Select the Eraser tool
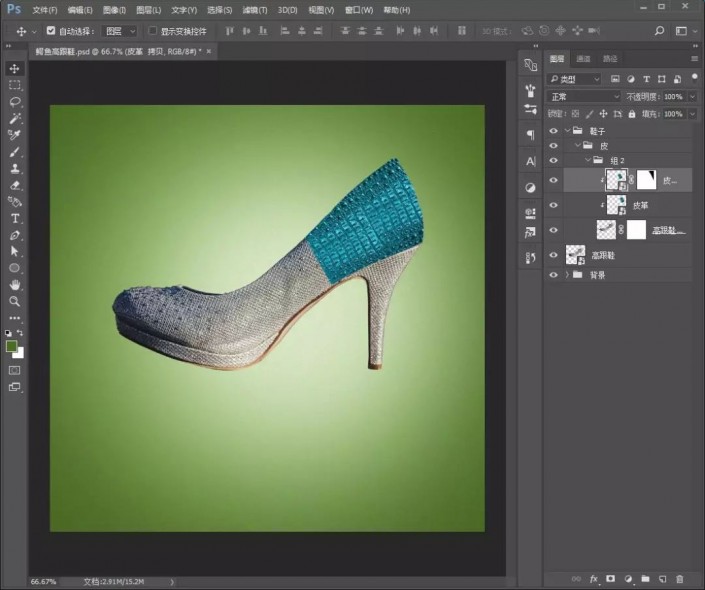This screenshot has width=705, height=590. click(14, 185)
